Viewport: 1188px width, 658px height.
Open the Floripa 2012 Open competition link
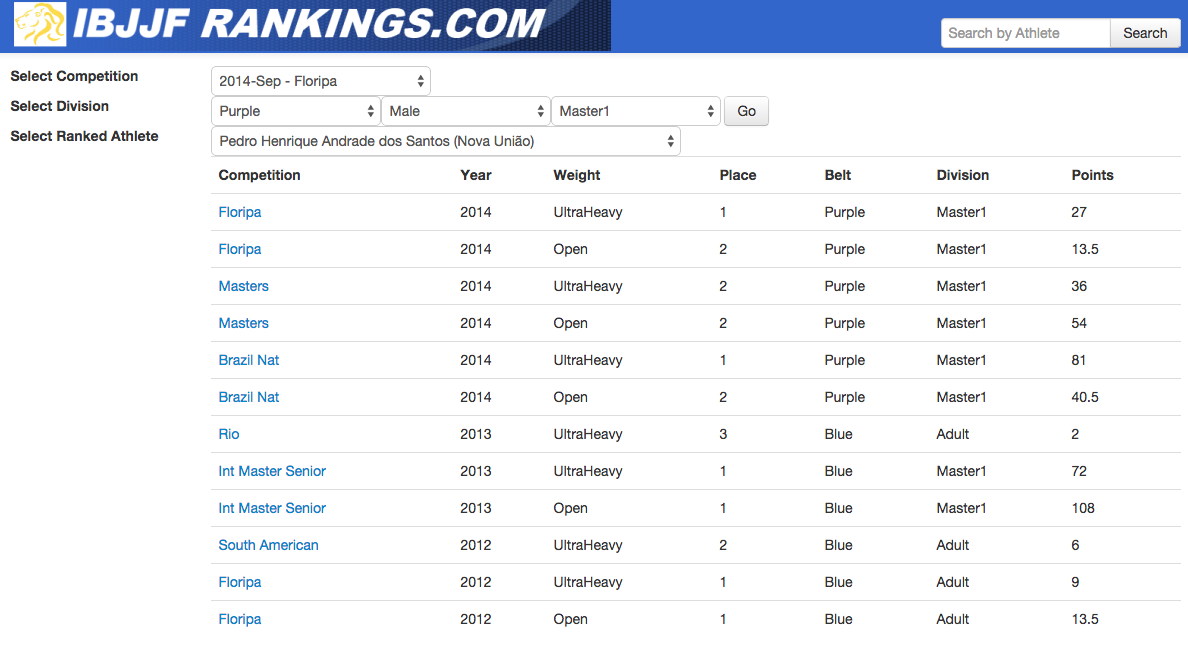pyautogui.click(x=240, y=619)
